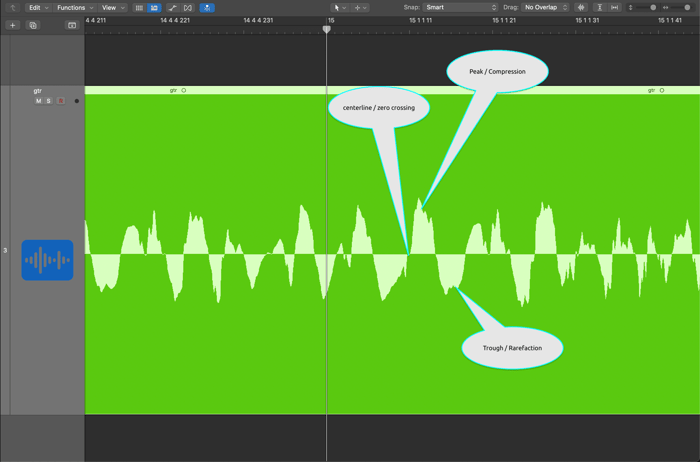This screenshot has width=700, height=462.
Task: Toggle the track editor view button
Action: point(154,8)
